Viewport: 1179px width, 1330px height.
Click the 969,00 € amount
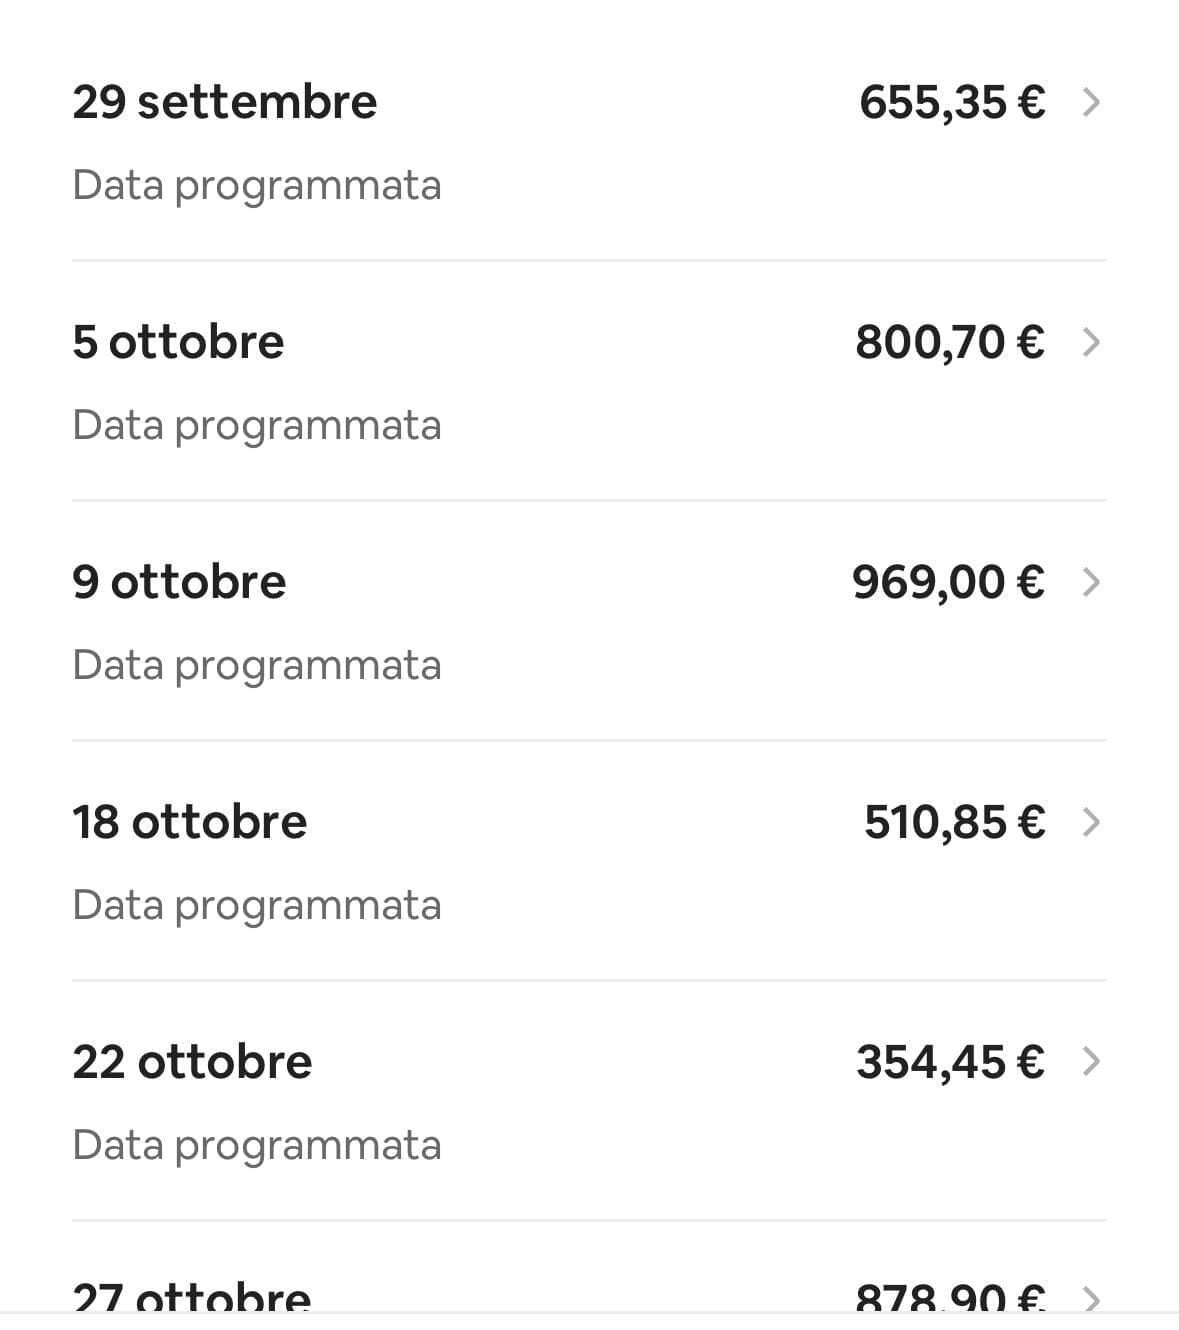pos(948,582)
